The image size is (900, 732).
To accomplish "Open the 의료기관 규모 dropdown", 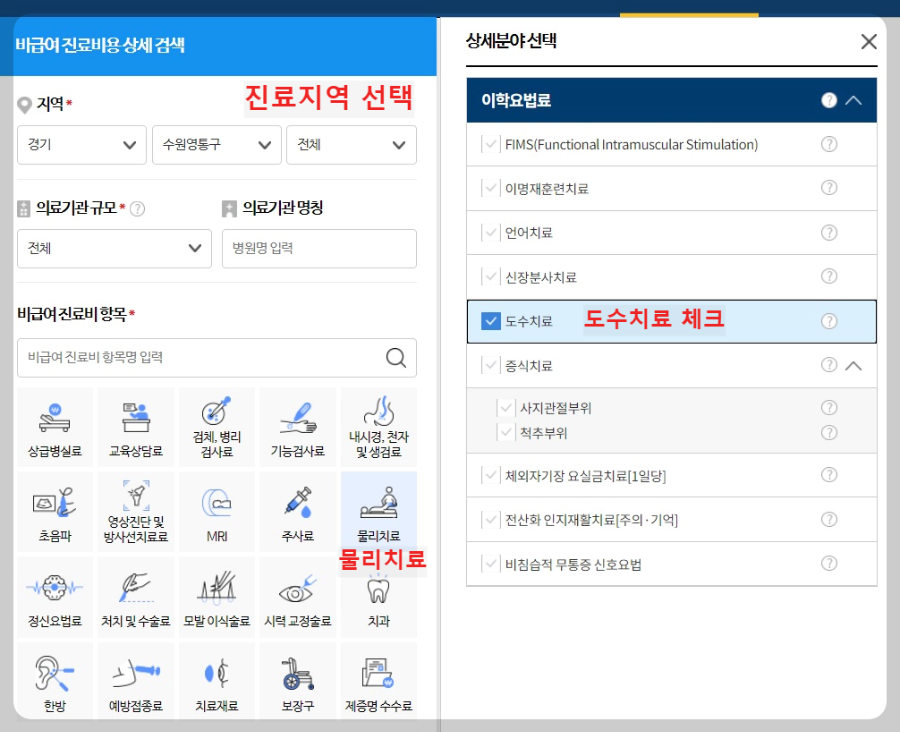I will click(x=114, y=248).
